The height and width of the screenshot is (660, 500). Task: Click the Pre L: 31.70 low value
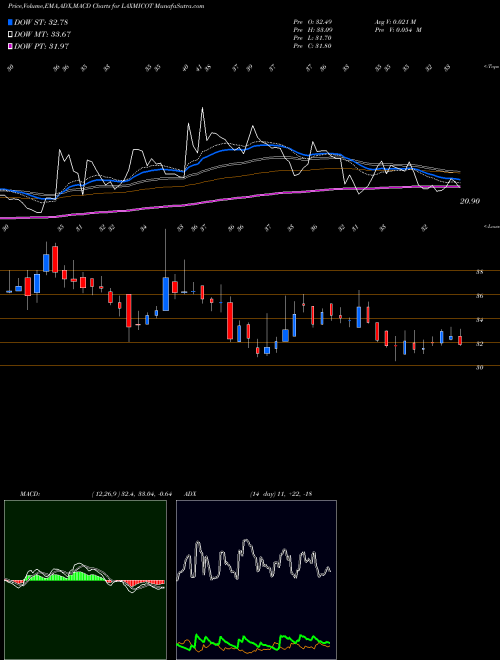(313, 38)
